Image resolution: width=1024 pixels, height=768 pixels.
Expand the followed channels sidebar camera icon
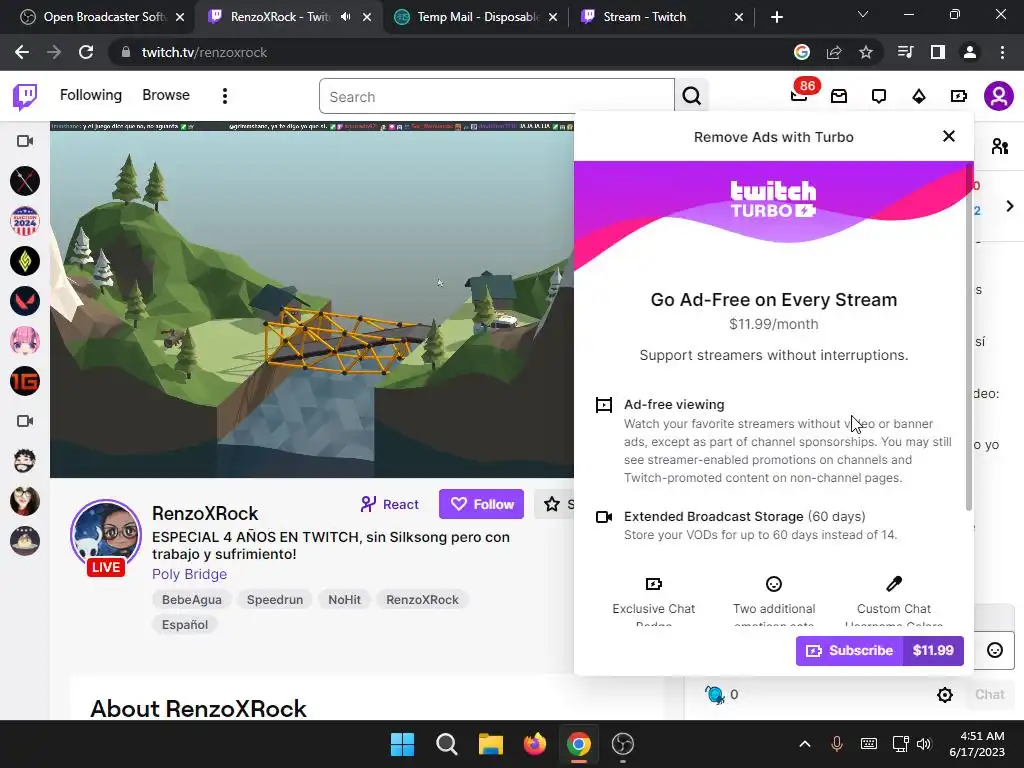point(25,141)
